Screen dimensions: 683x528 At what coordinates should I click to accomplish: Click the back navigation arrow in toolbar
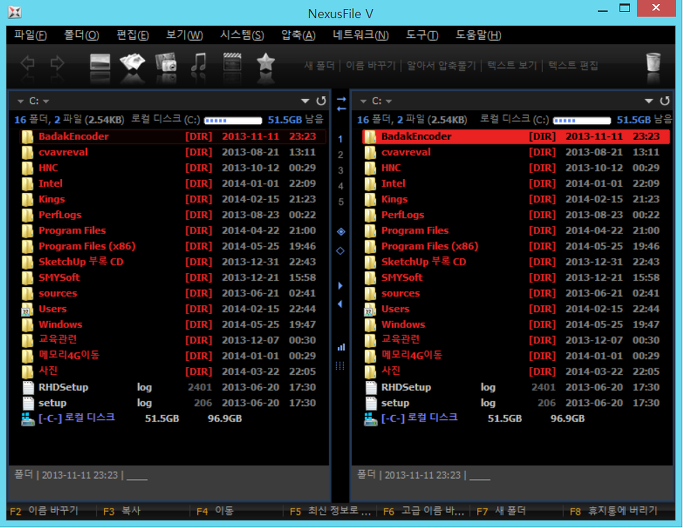(27, 63)
